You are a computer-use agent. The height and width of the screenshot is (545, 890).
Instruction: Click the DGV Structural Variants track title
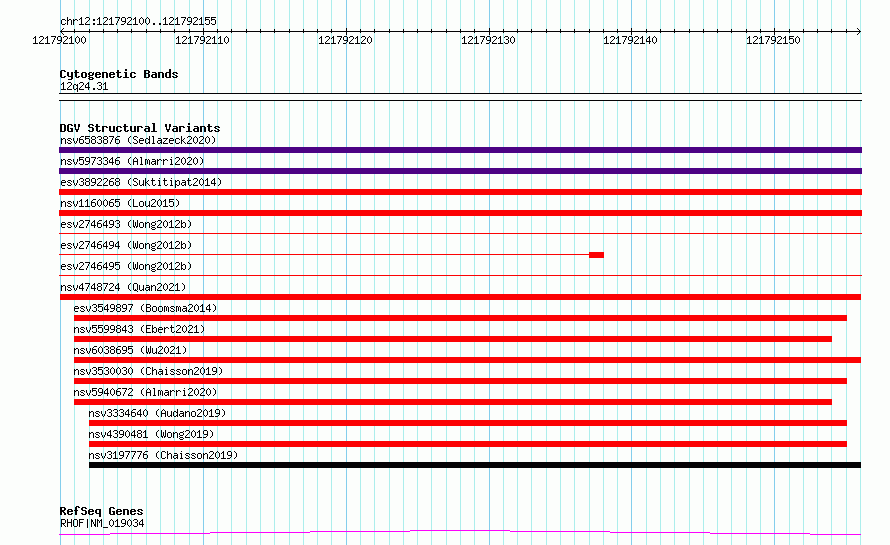140,128
